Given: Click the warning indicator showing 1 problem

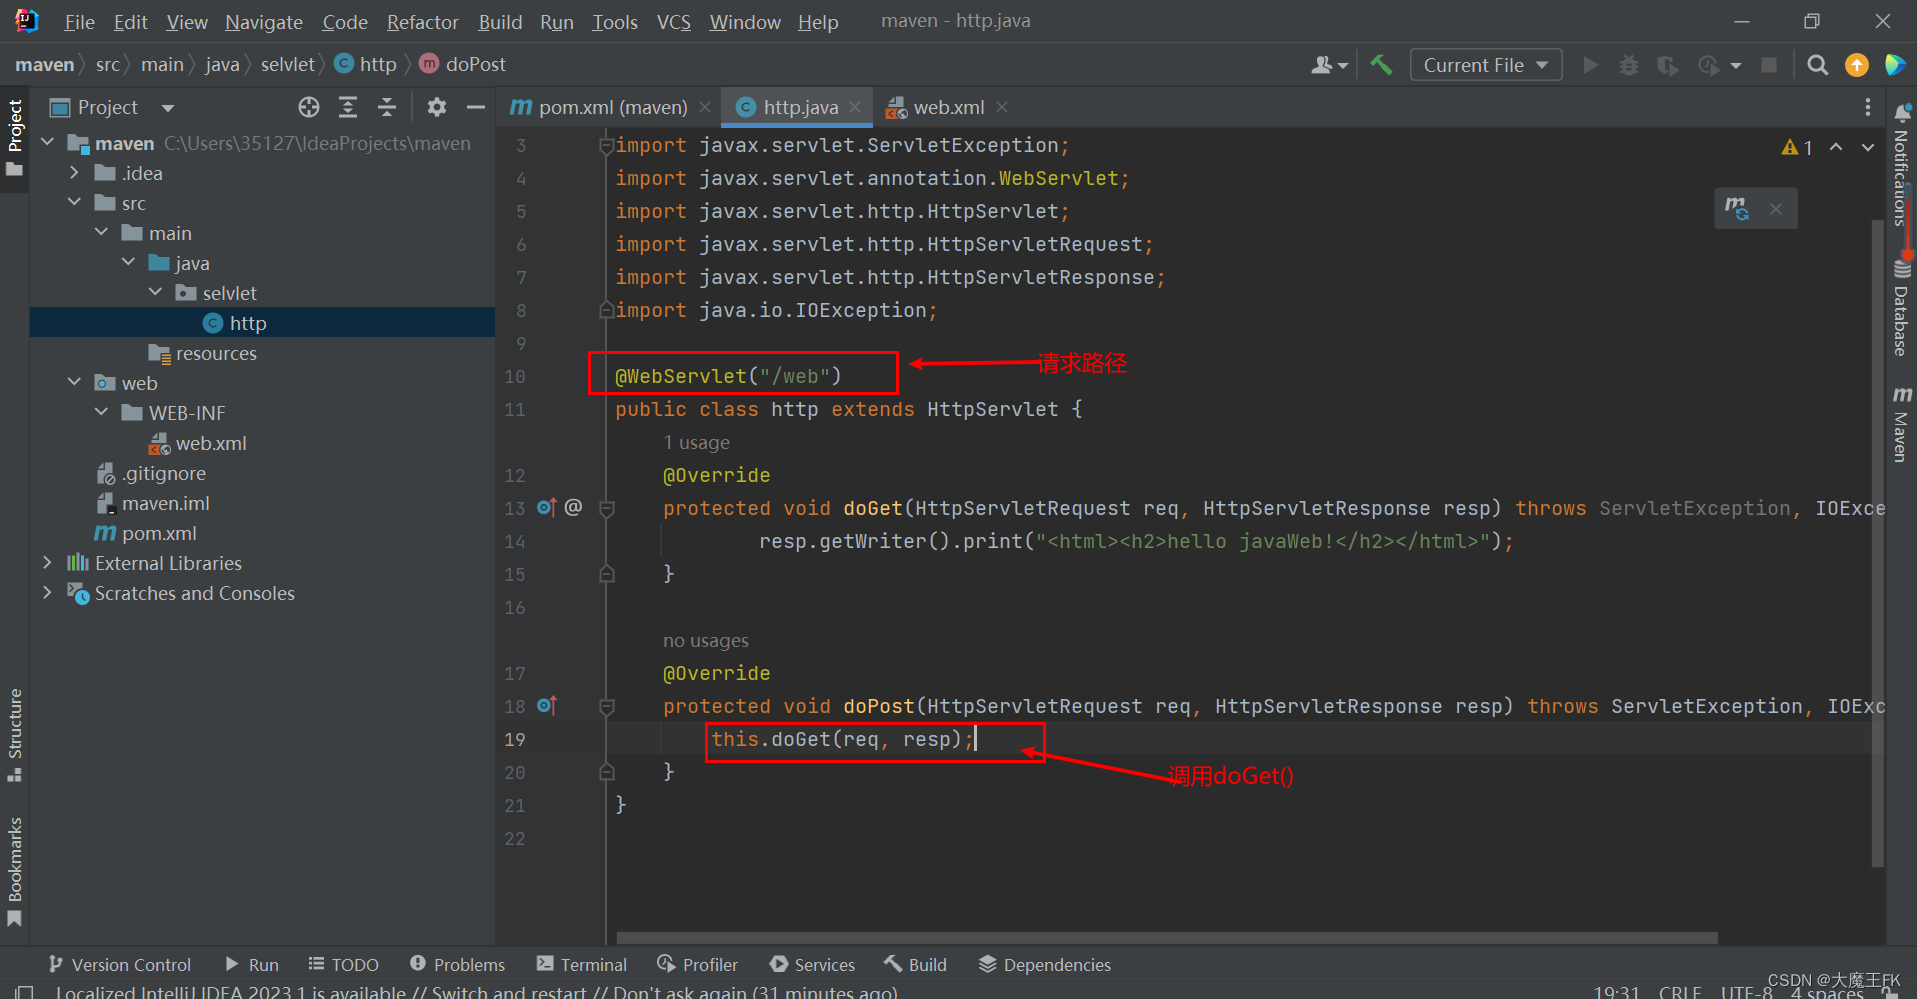Looking at the screenshot, I should tap(1797, 147).
